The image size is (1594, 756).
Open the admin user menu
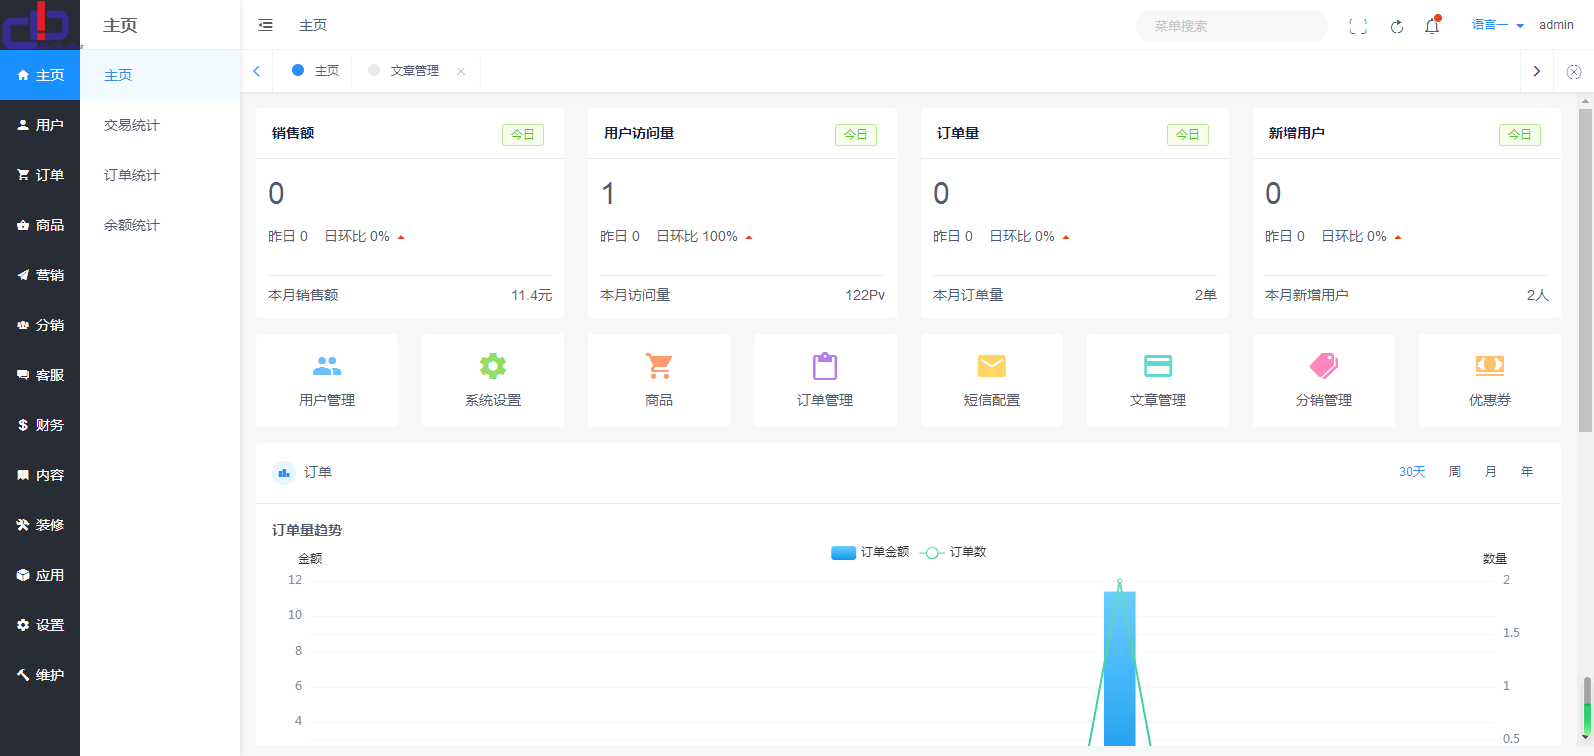click(x=1556, y=25)
